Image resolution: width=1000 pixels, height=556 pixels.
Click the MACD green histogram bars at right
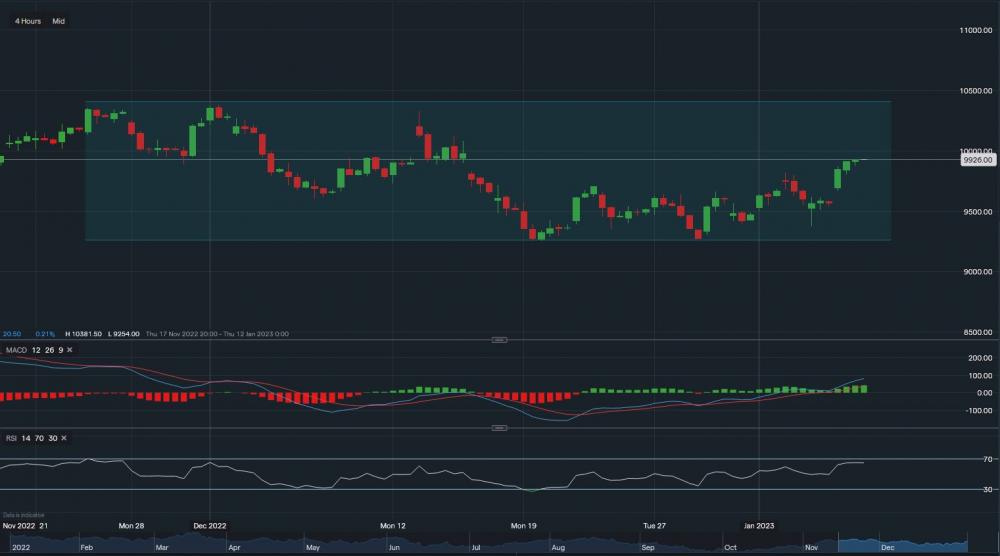855,388
